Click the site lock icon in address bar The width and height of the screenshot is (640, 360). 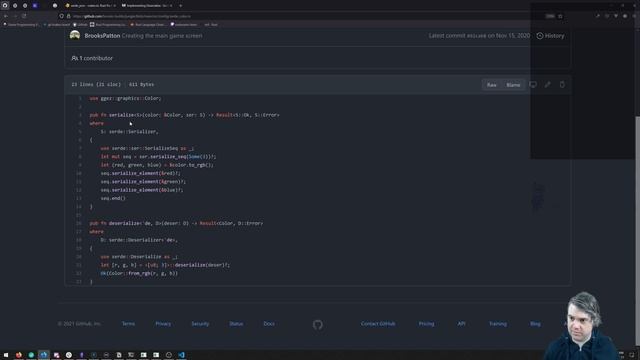[69, 16]
